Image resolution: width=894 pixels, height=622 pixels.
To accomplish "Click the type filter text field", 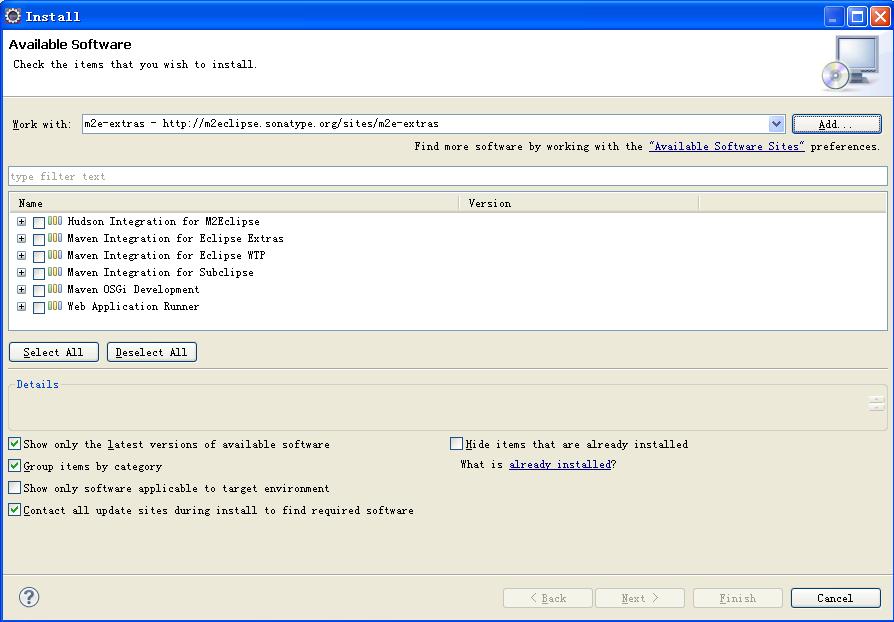I will [448, 176].
